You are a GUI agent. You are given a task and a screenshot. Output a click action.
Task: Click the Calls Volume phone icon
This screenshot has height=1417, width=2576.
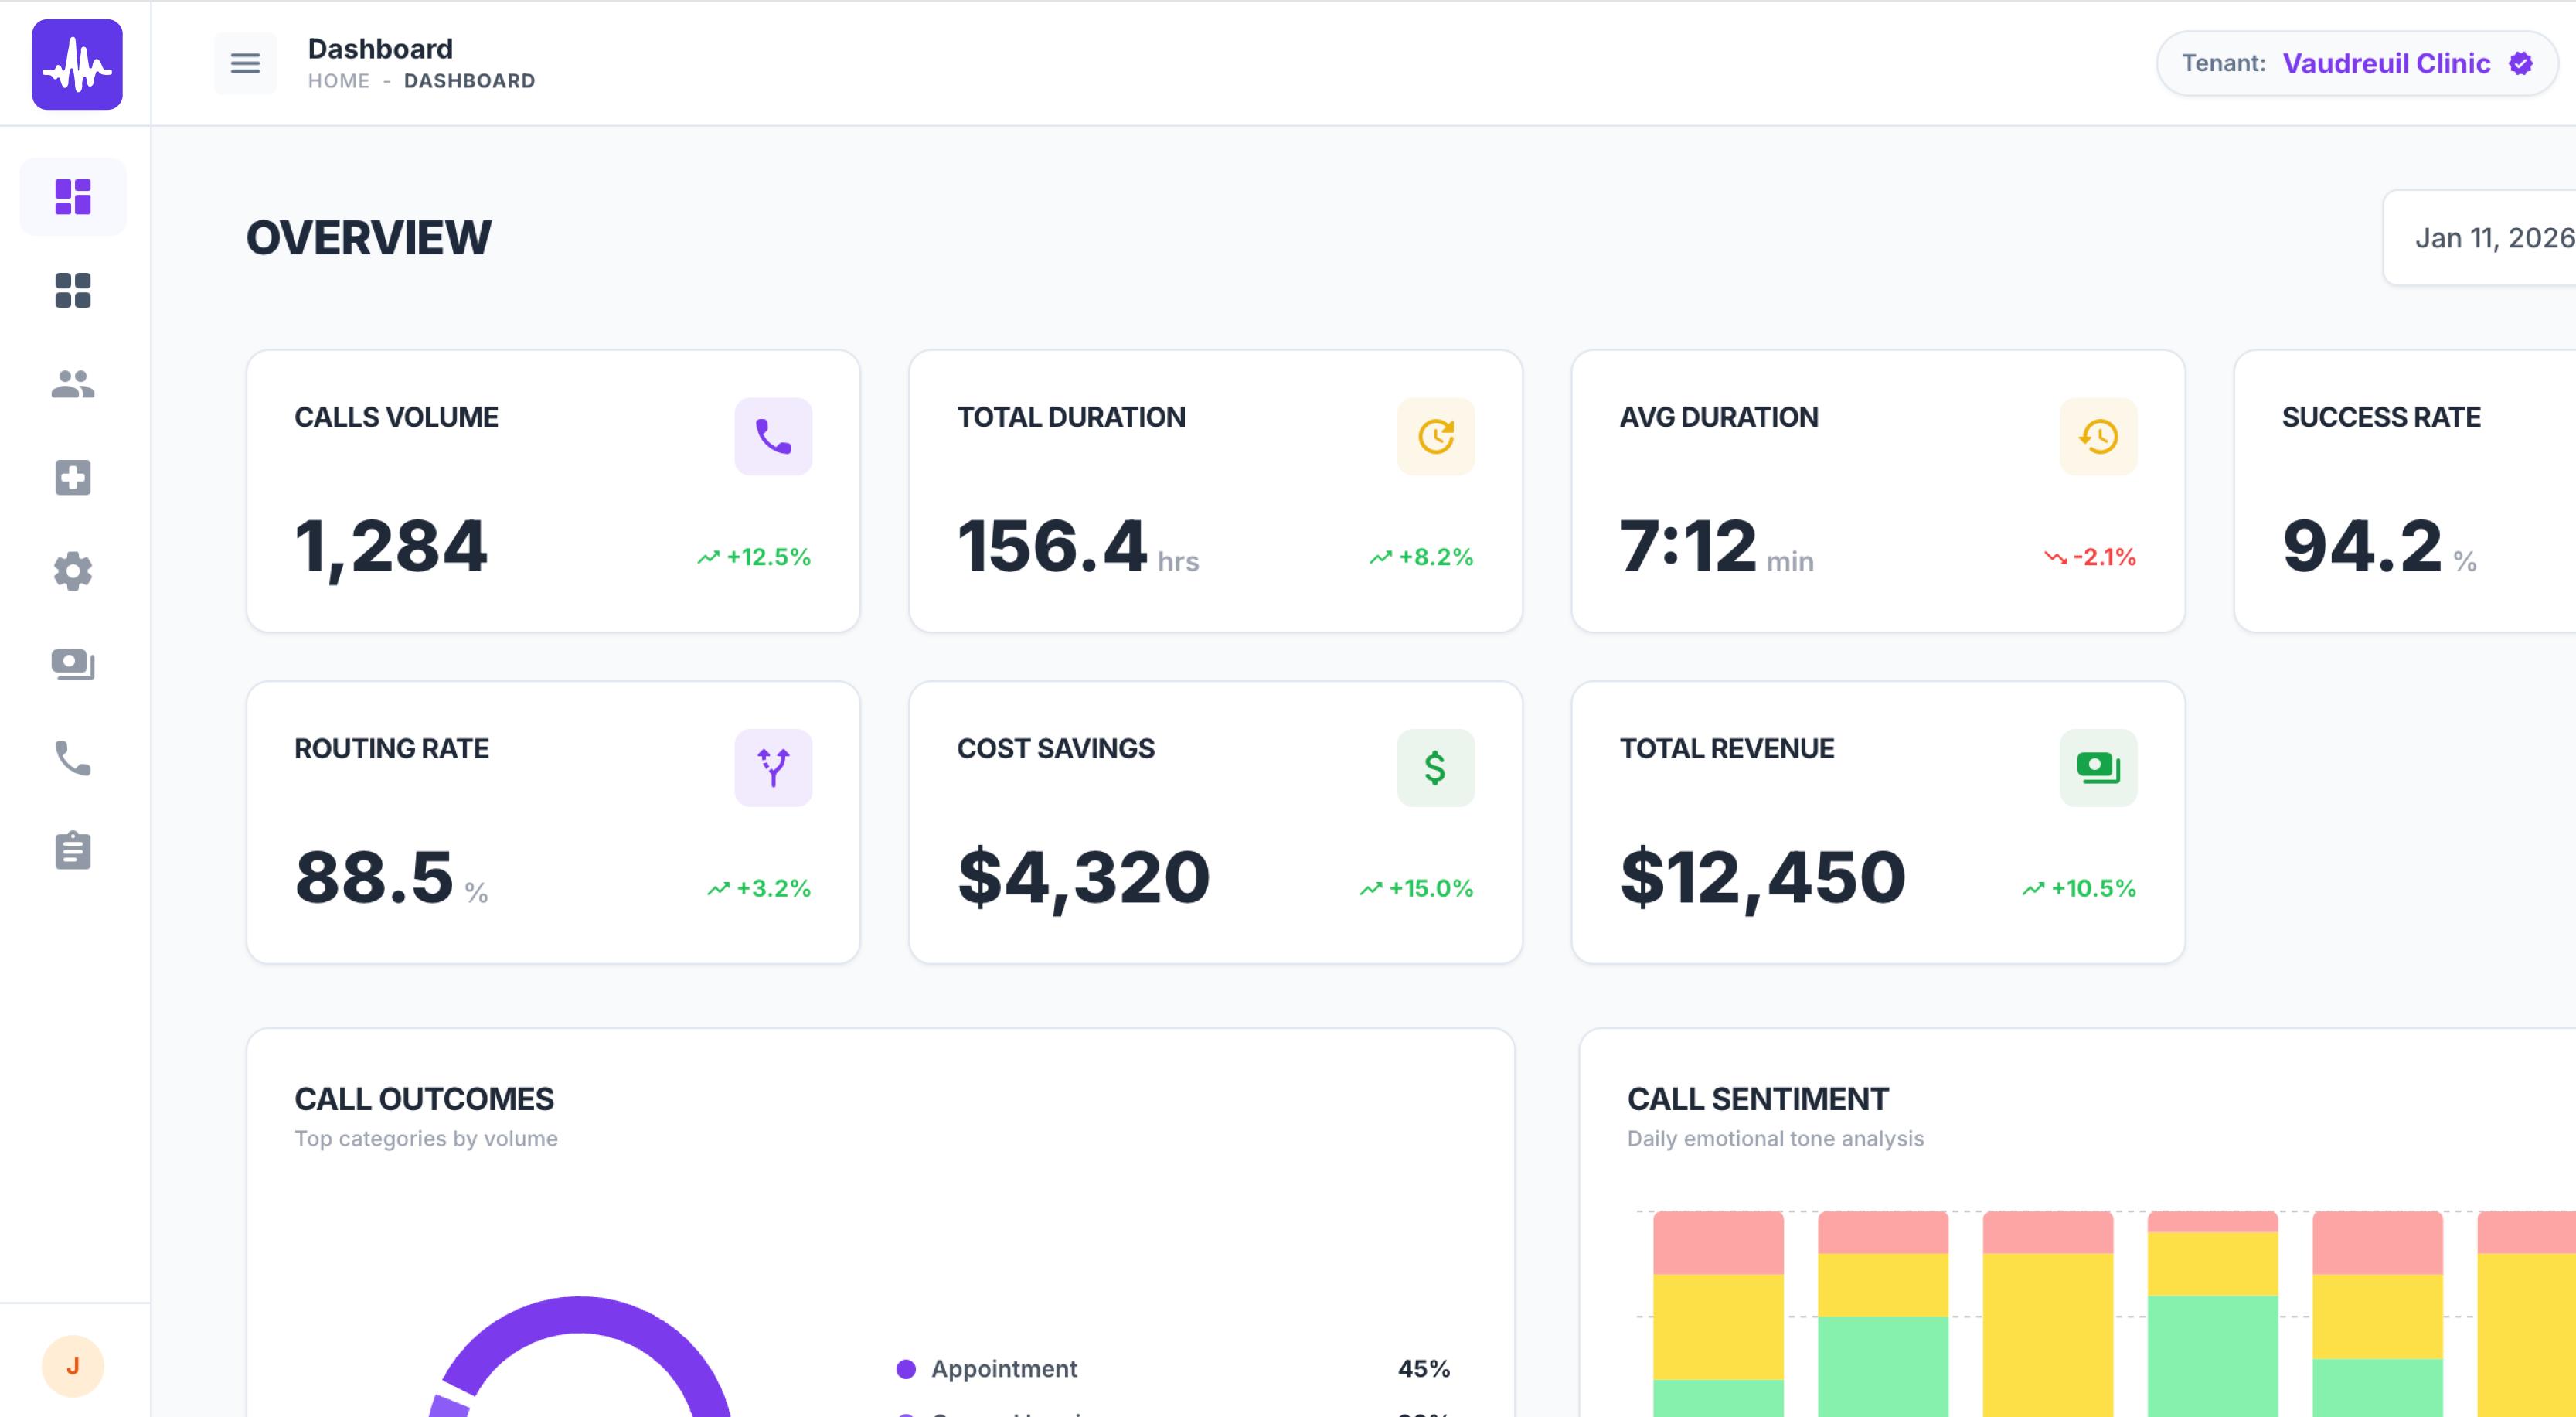point(773,437)
